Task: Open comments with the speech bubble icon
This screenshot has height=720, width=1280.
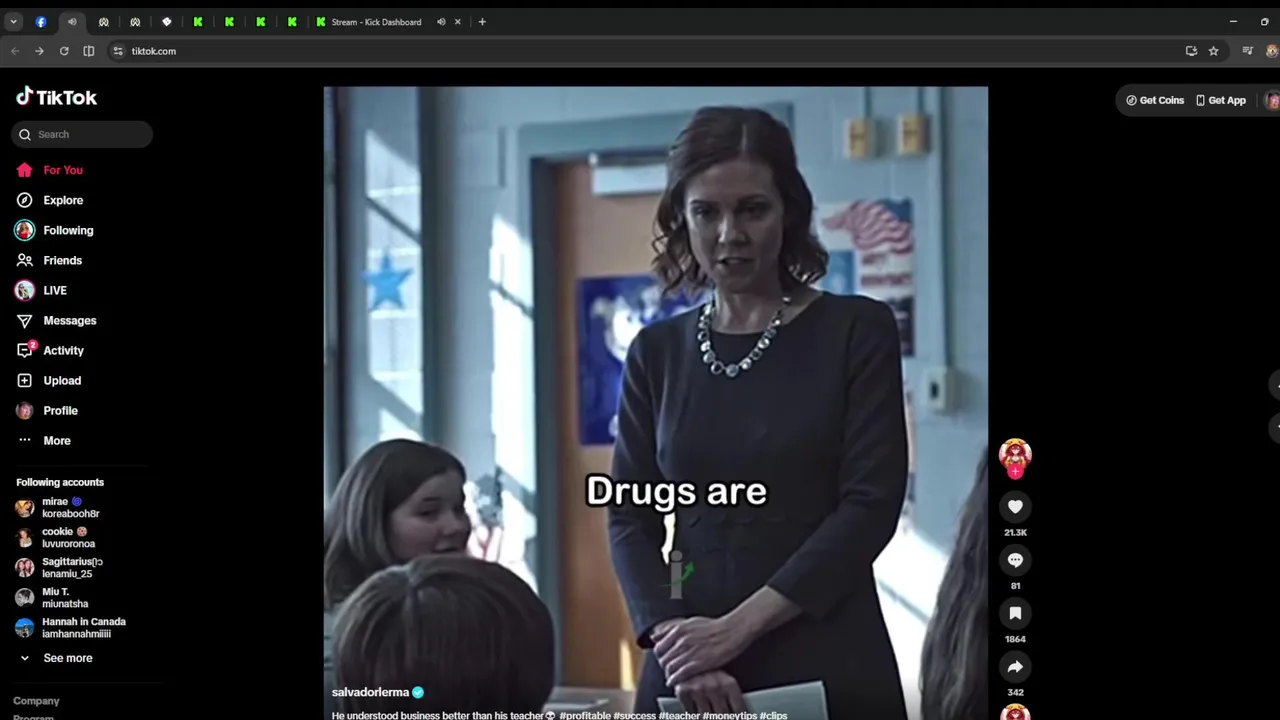Action: pos(1015,560)
